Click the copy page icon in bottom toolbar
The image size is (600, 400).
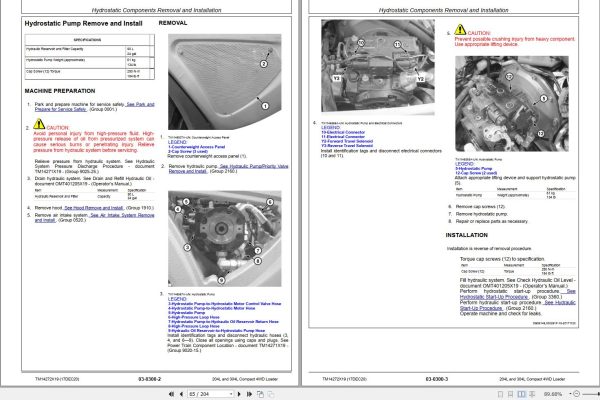pyautogui.click(x=260, y=394)
